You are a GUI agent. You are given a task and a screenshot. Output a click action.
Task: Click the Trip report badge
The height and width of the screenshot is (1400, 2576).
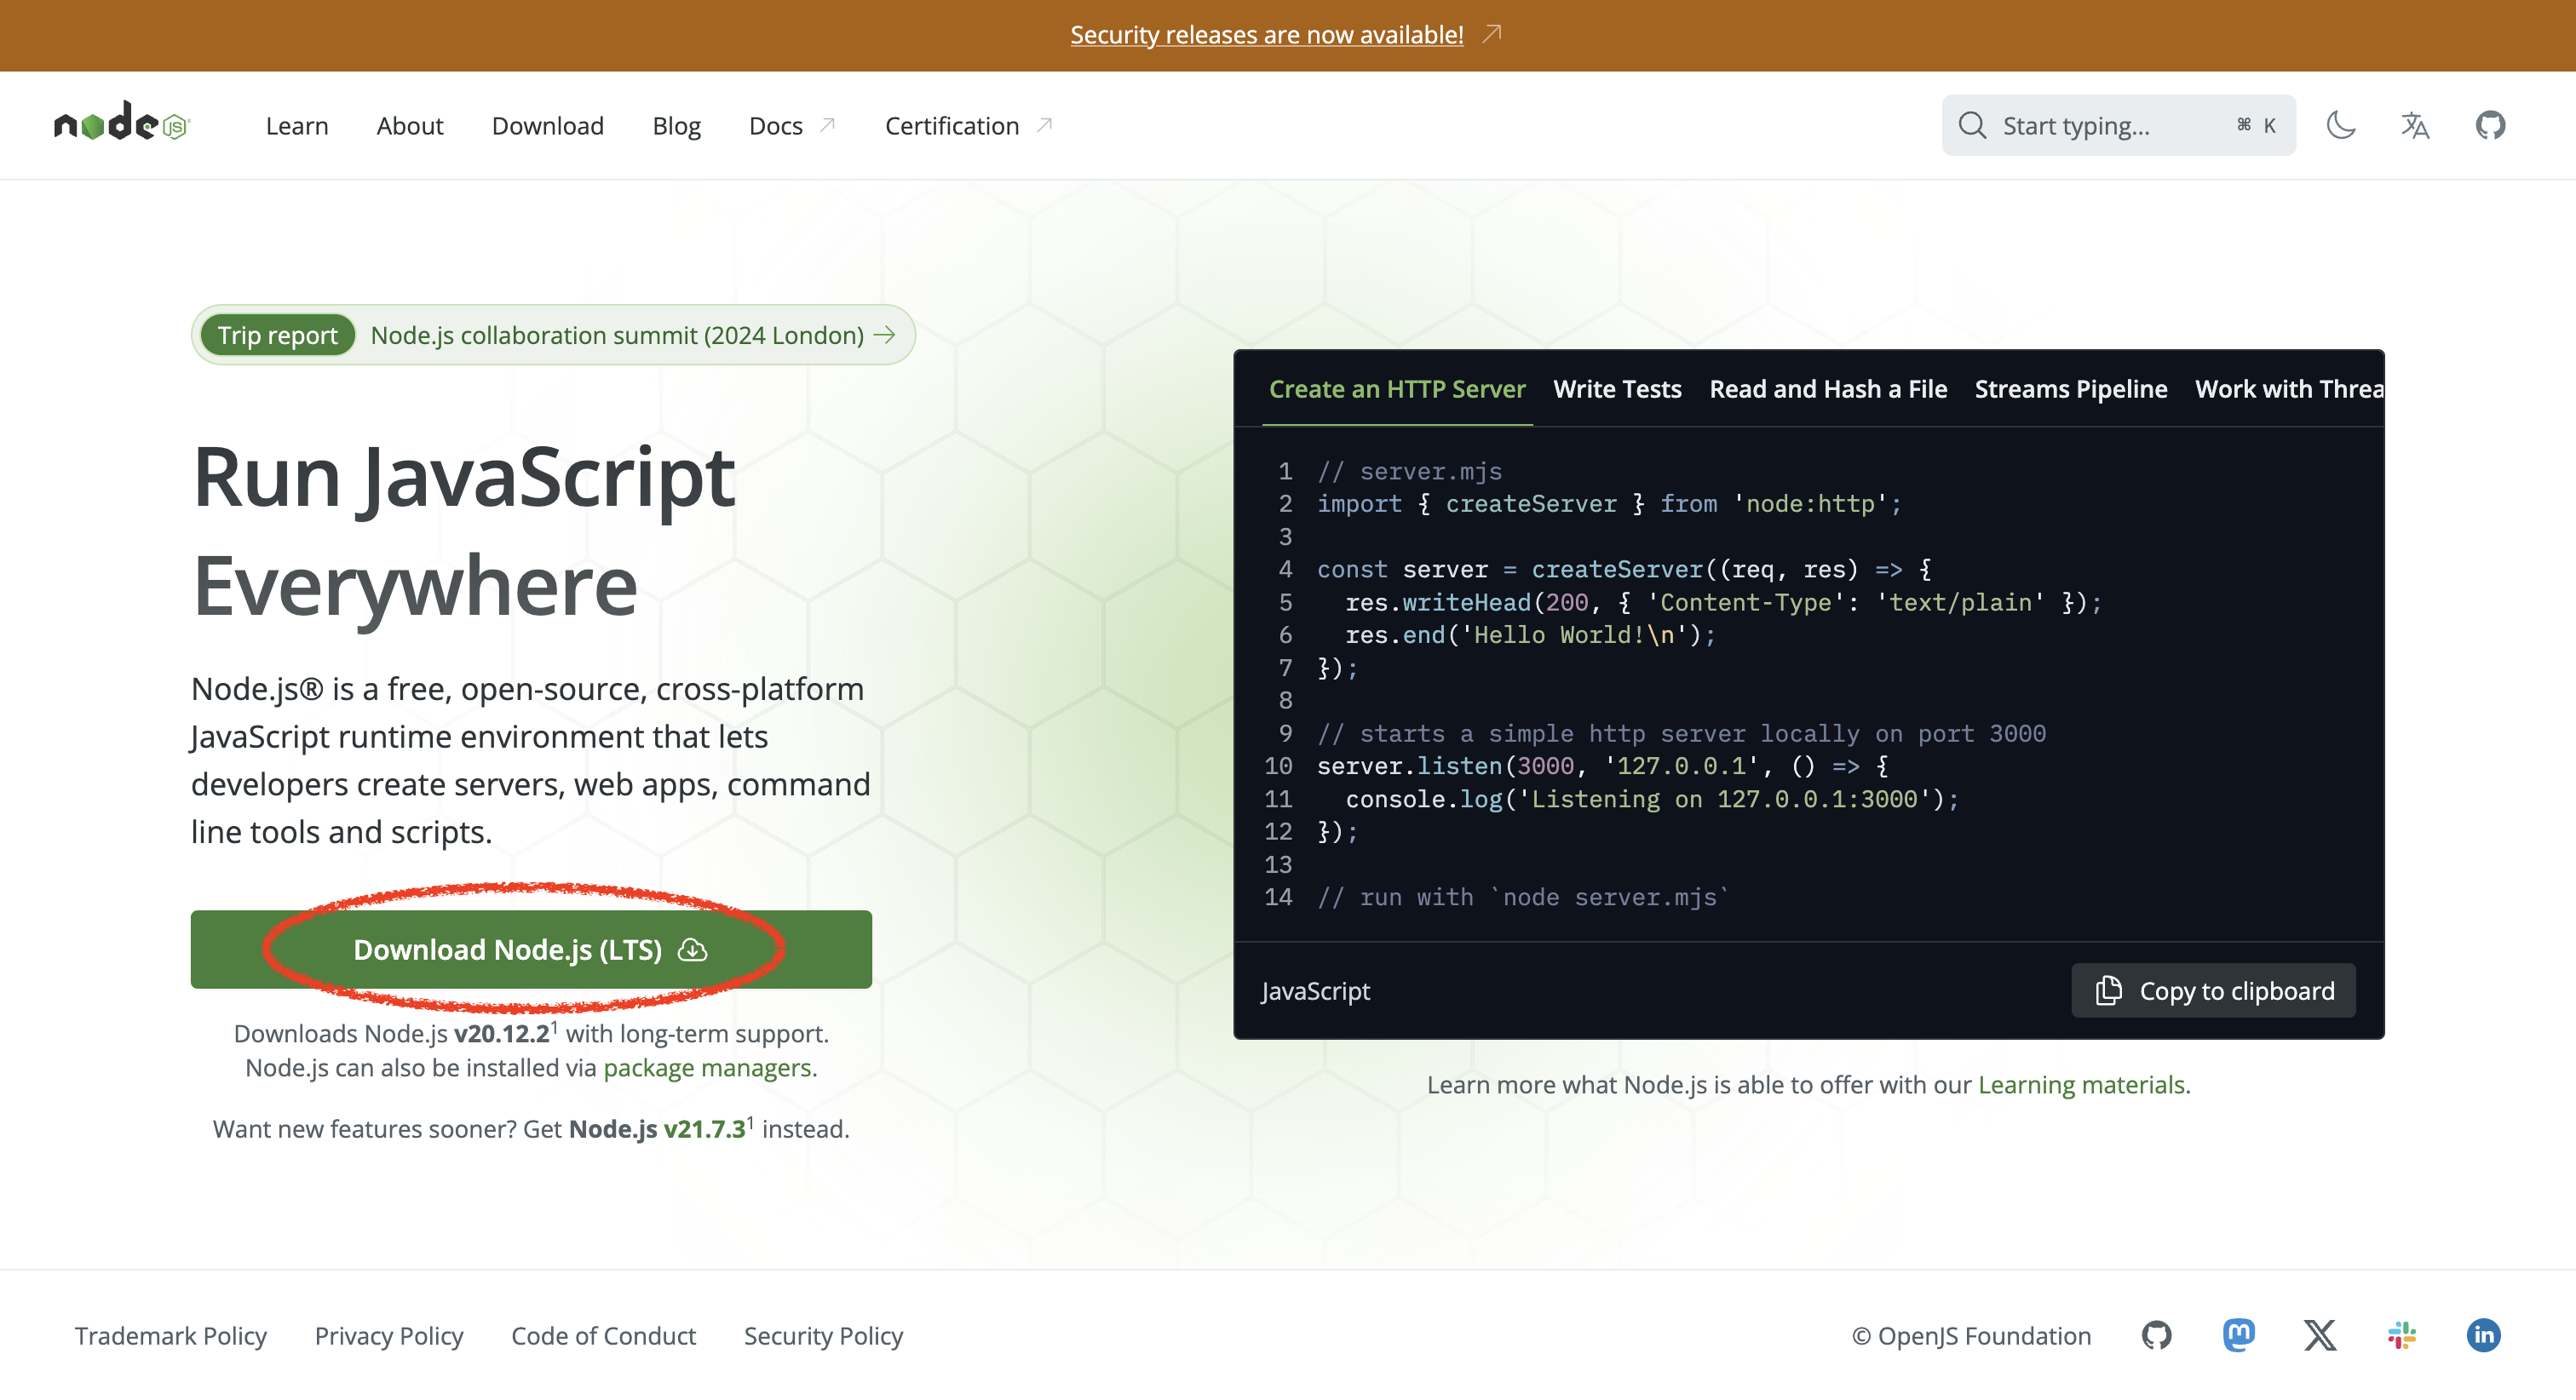click(278, 335)
